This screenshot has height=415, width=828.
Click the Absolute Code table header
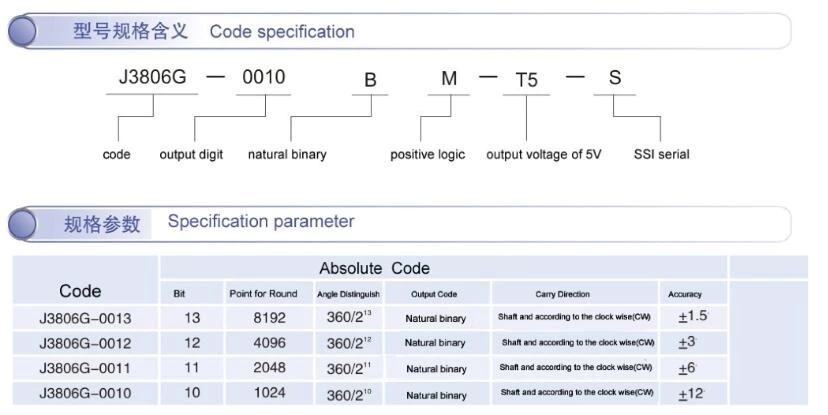pyautogui.click(x=374, y=268)
